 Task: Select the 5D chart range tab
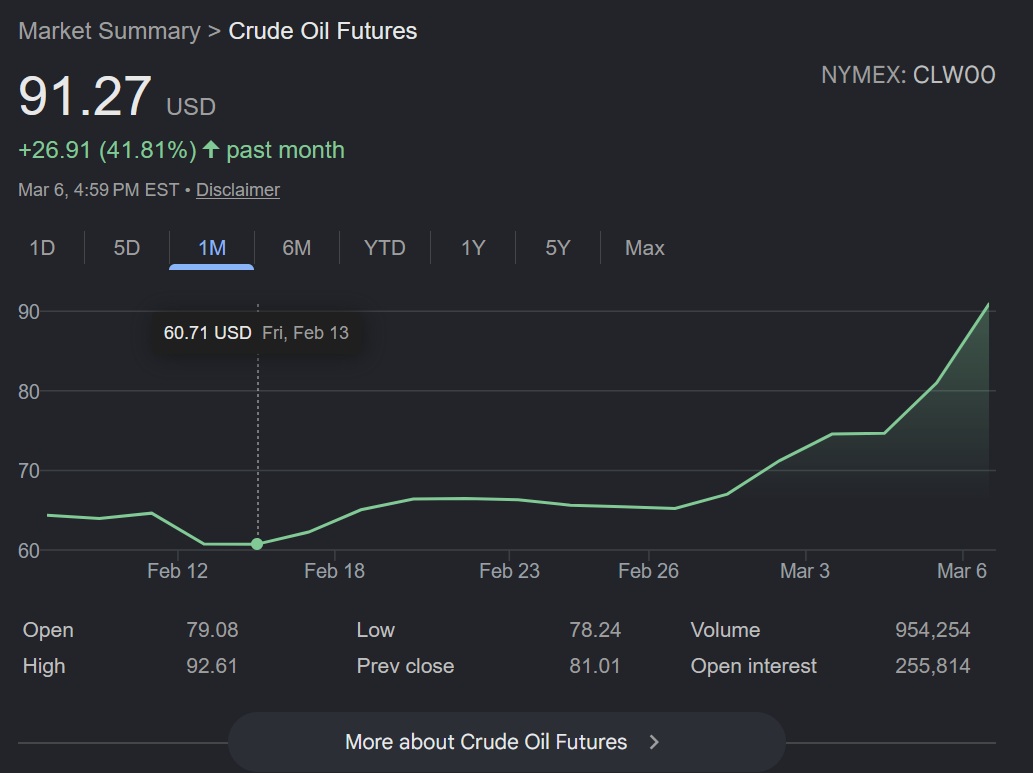coord(127,248)
